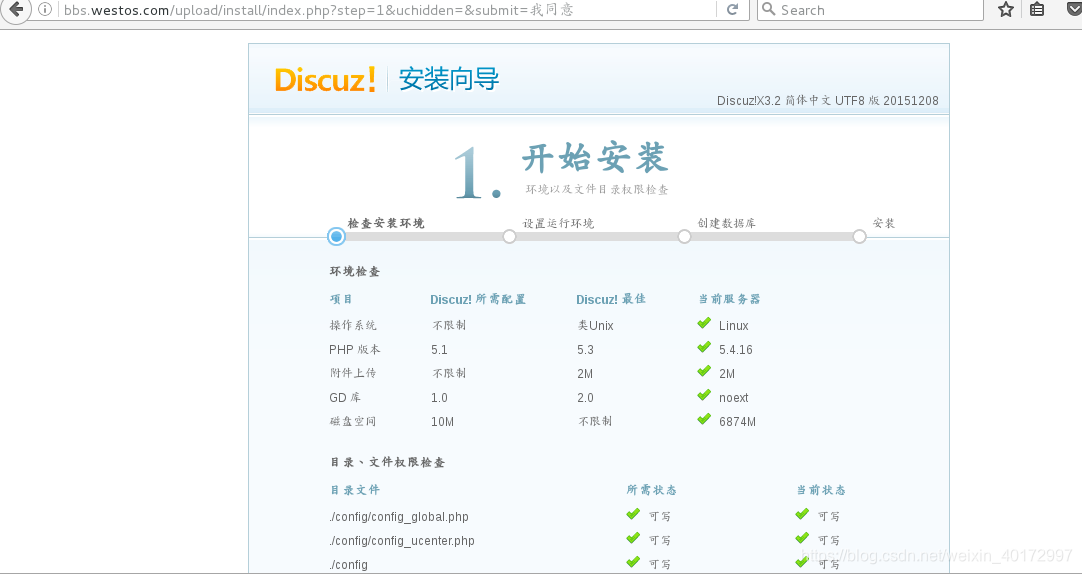Click the 所需状态 column header
Viewport: 1082px width, 574px height.
(651, 490)
